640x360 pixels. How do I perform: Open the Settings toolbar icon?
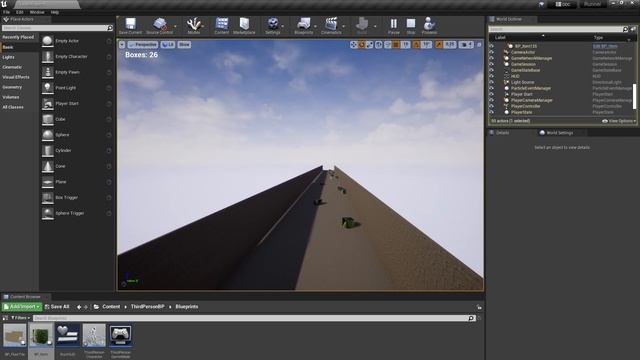coord(273,26)
